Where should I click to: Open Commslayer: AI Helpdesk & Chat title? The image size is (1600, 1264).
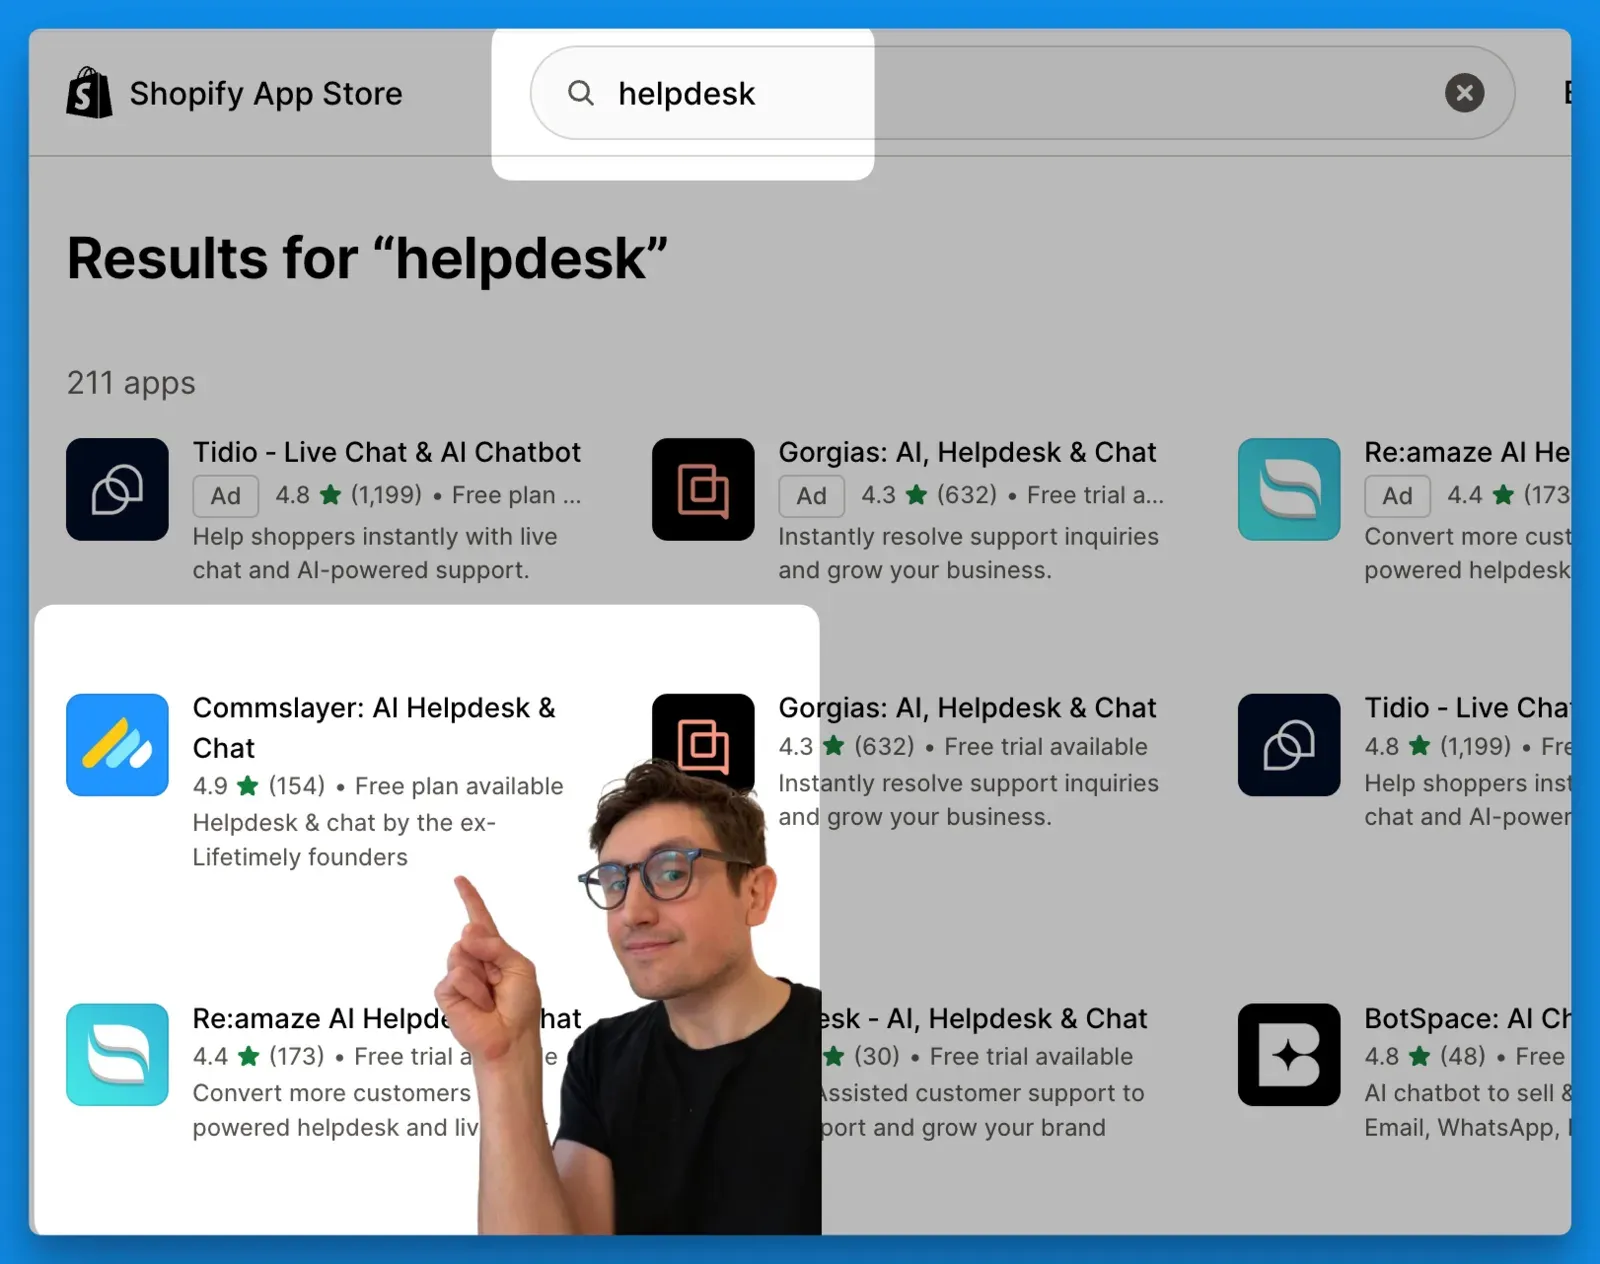pos(374,727)
